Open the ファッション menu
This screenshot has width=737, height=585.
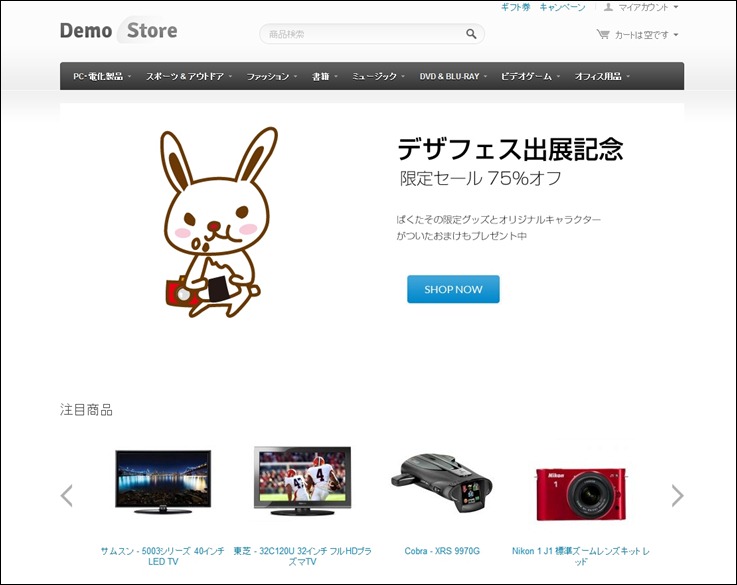272,76
